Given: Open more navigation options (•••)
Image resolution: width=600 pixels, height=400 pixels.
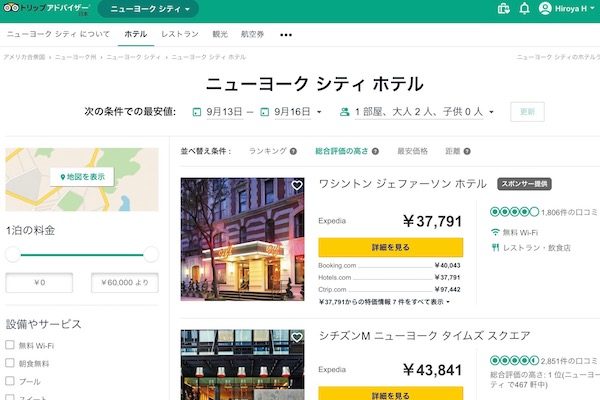Looking at the screenshot, I should coord(286,35).
